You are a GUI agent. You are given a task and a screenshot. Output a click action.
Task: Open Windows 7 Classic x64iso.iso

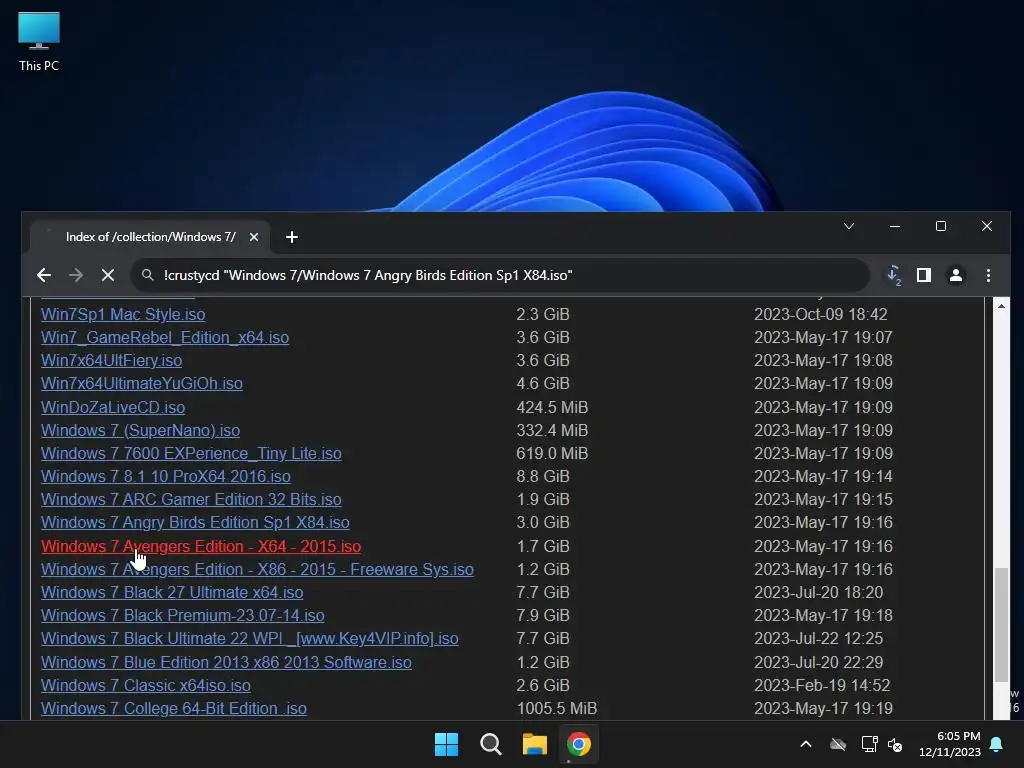tap(146, 685)
